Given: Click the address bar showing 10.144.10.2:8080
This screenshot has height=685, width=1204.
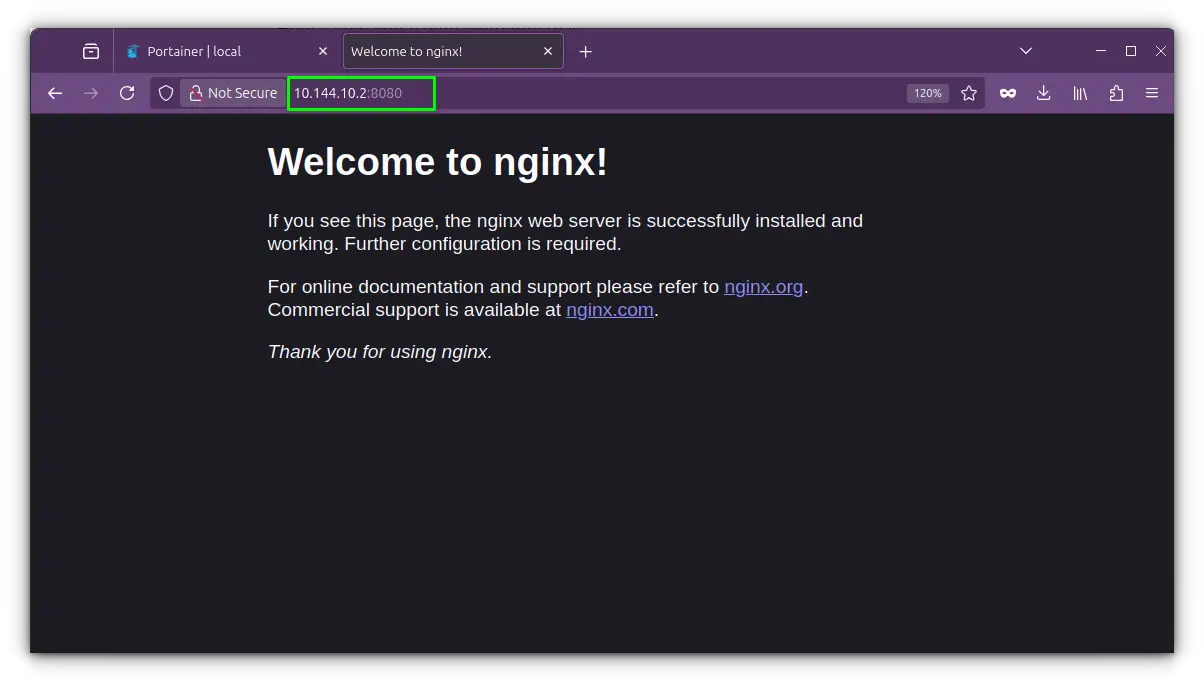Looking at the screenshot, I should (x=360, y=93).
